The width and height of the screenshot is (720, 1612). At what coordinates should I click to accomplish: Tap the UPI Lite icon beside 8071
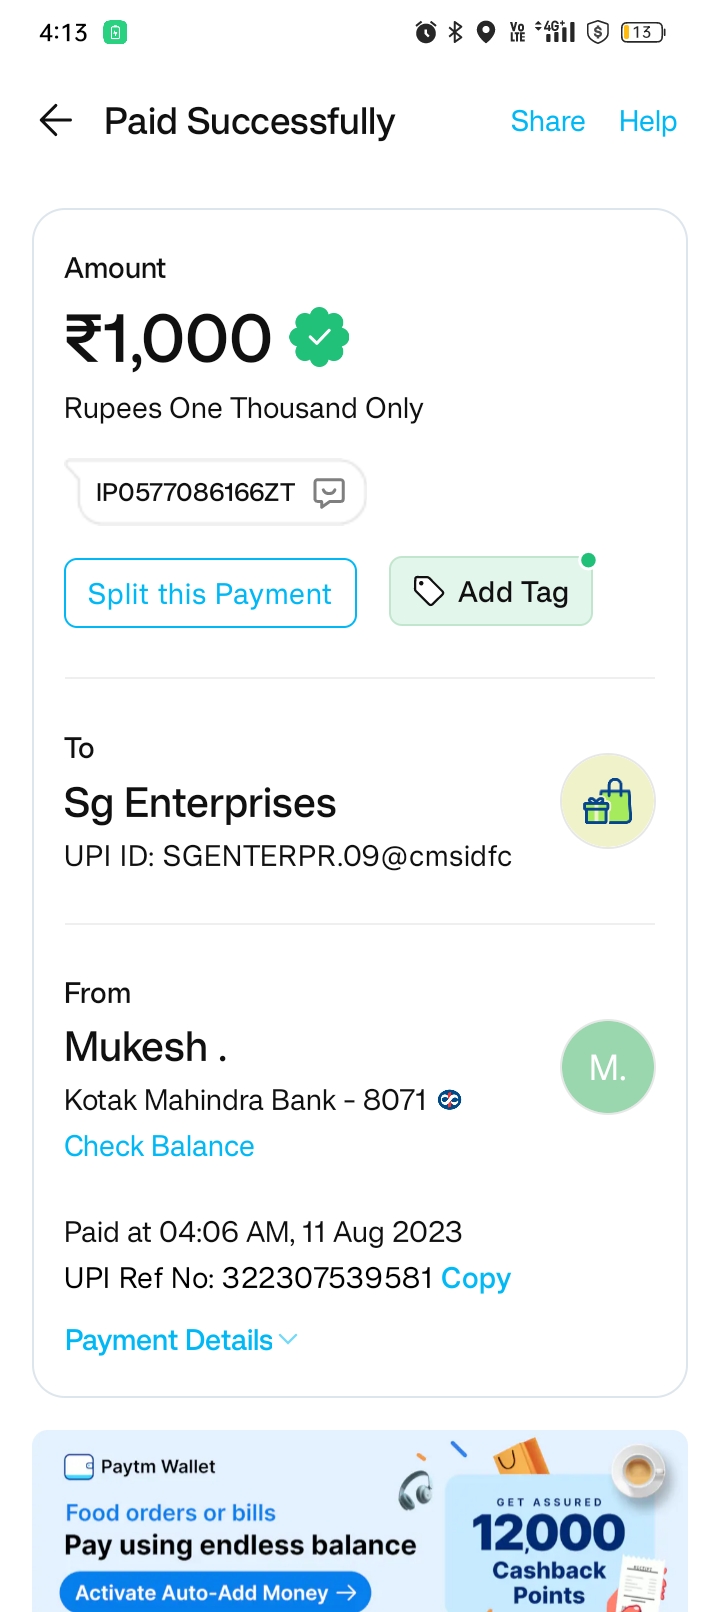click(x=450, y=1100)
